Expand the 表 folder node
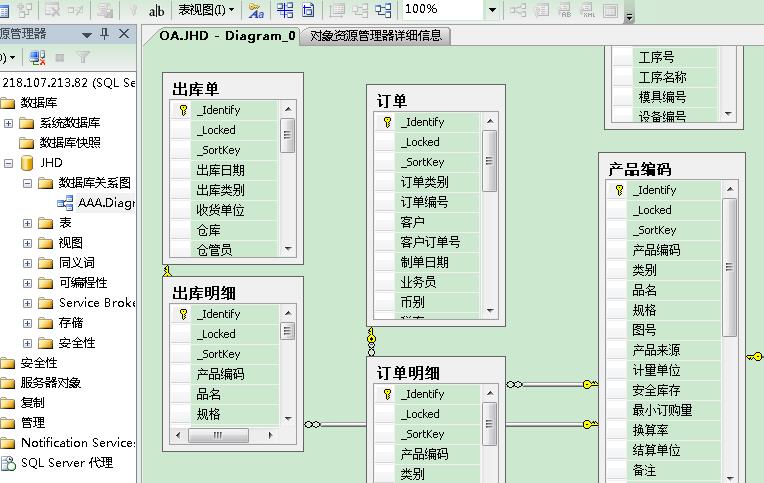The image size is (764, 483). tap(28, 223)
